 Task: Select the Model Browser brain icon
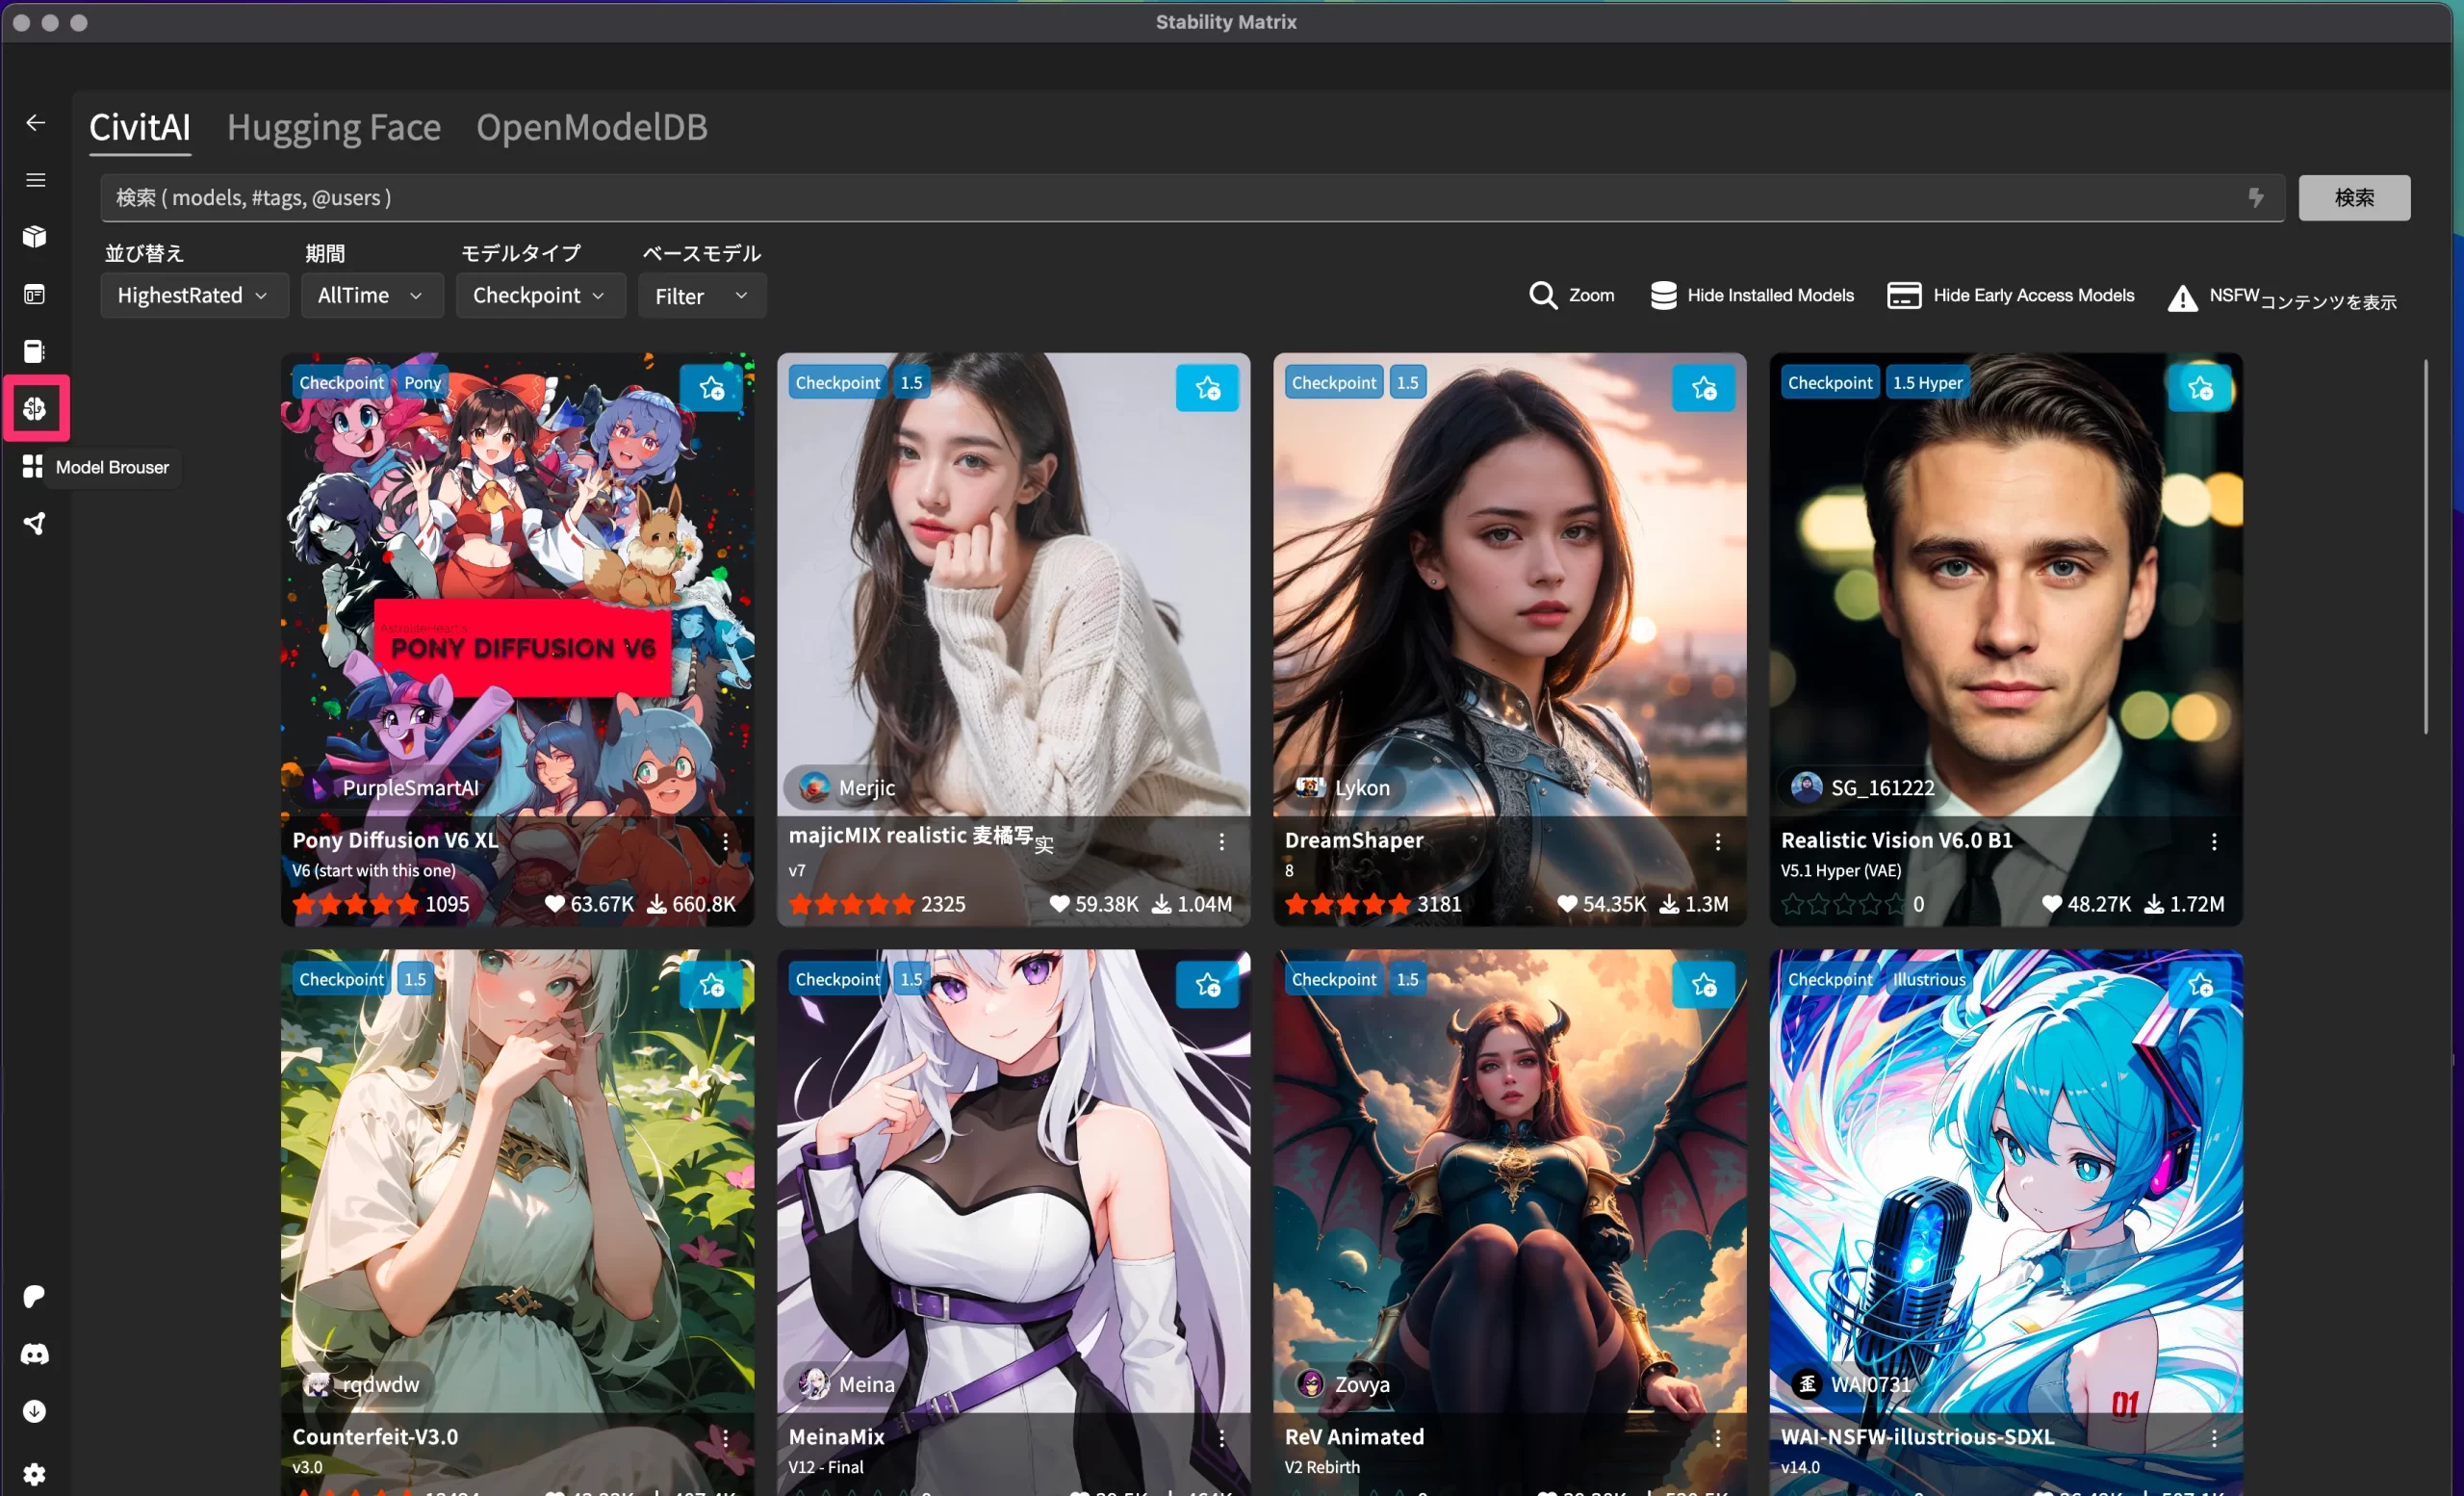pyautogui.click(x=35, y=408)
